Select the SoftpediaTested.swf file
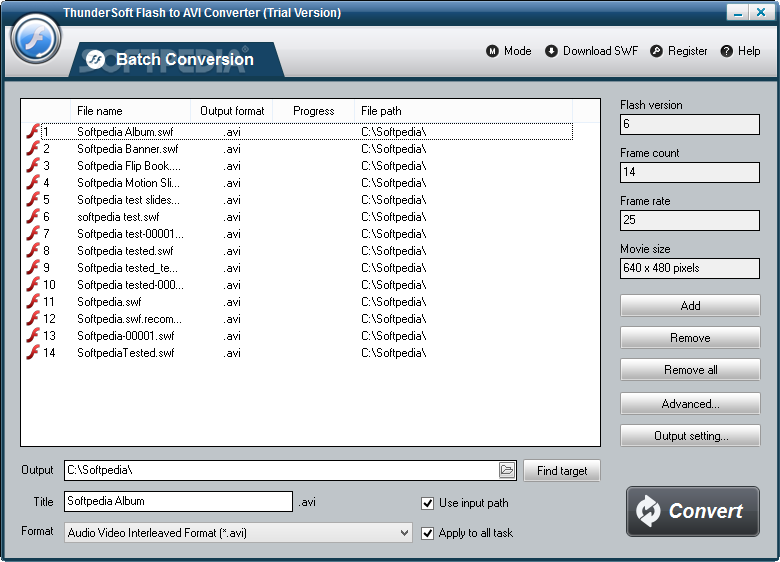Screen dimensions: 780x562 tap(126, 353)
